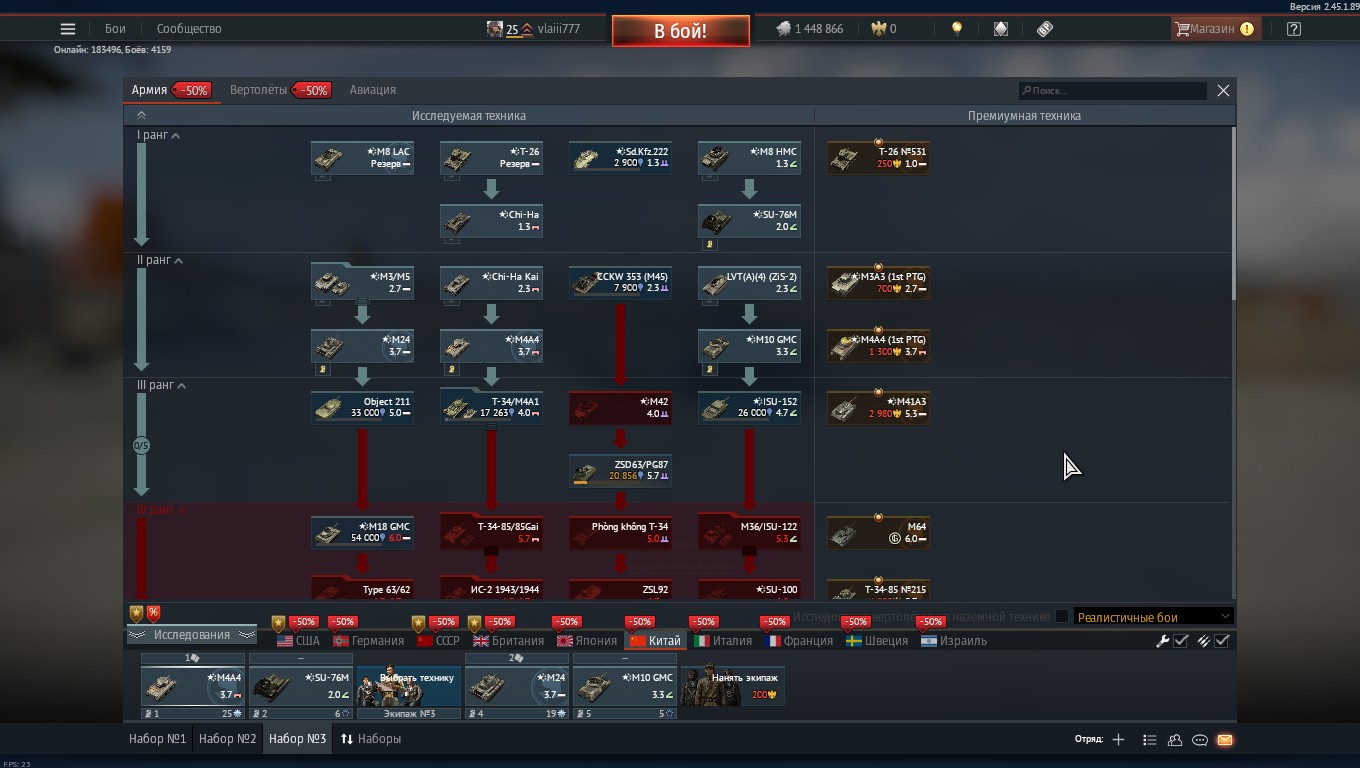Select the premium M41A3 card
The width and height of the screenshot is (1360, 768).
coord(878,408)
